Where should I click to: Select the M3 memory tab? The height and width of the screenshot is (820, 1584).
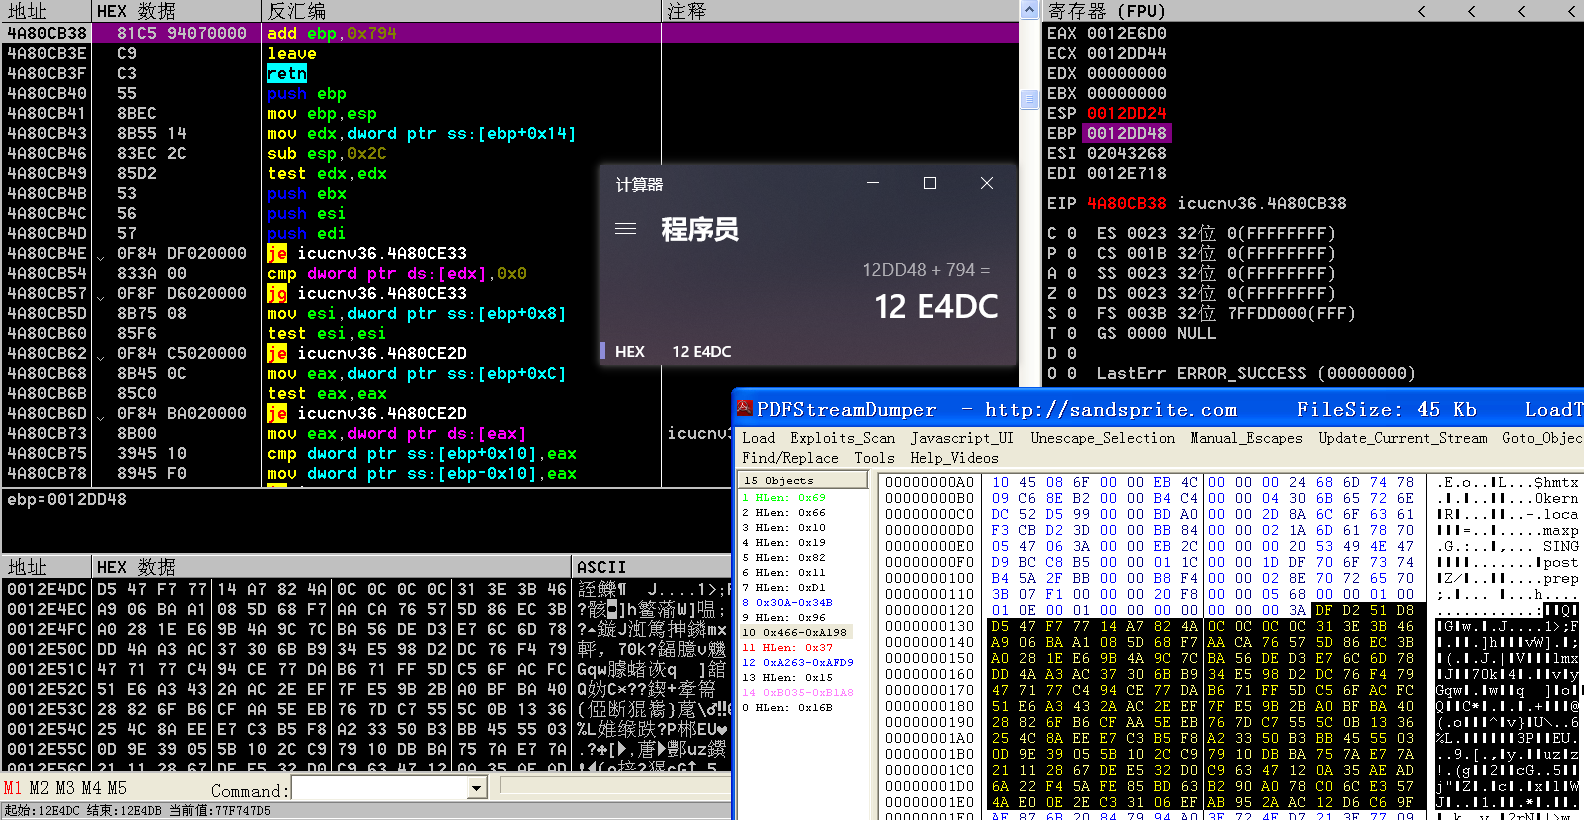tap(65, 789)
